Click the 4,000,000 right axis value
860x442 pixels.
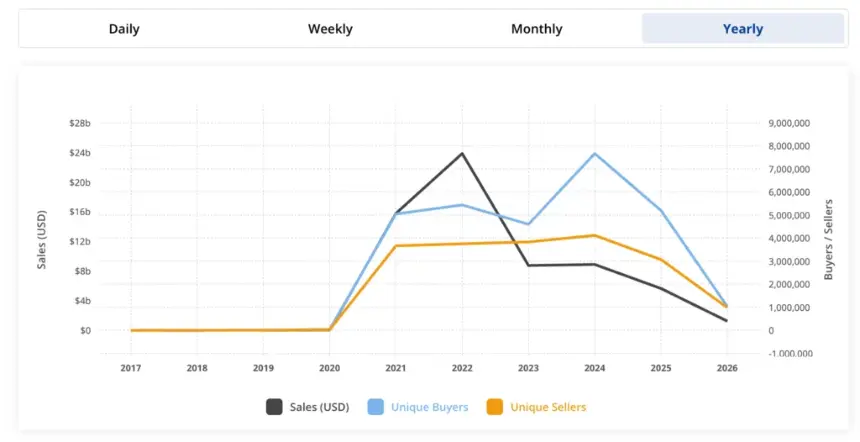point(789,238)
